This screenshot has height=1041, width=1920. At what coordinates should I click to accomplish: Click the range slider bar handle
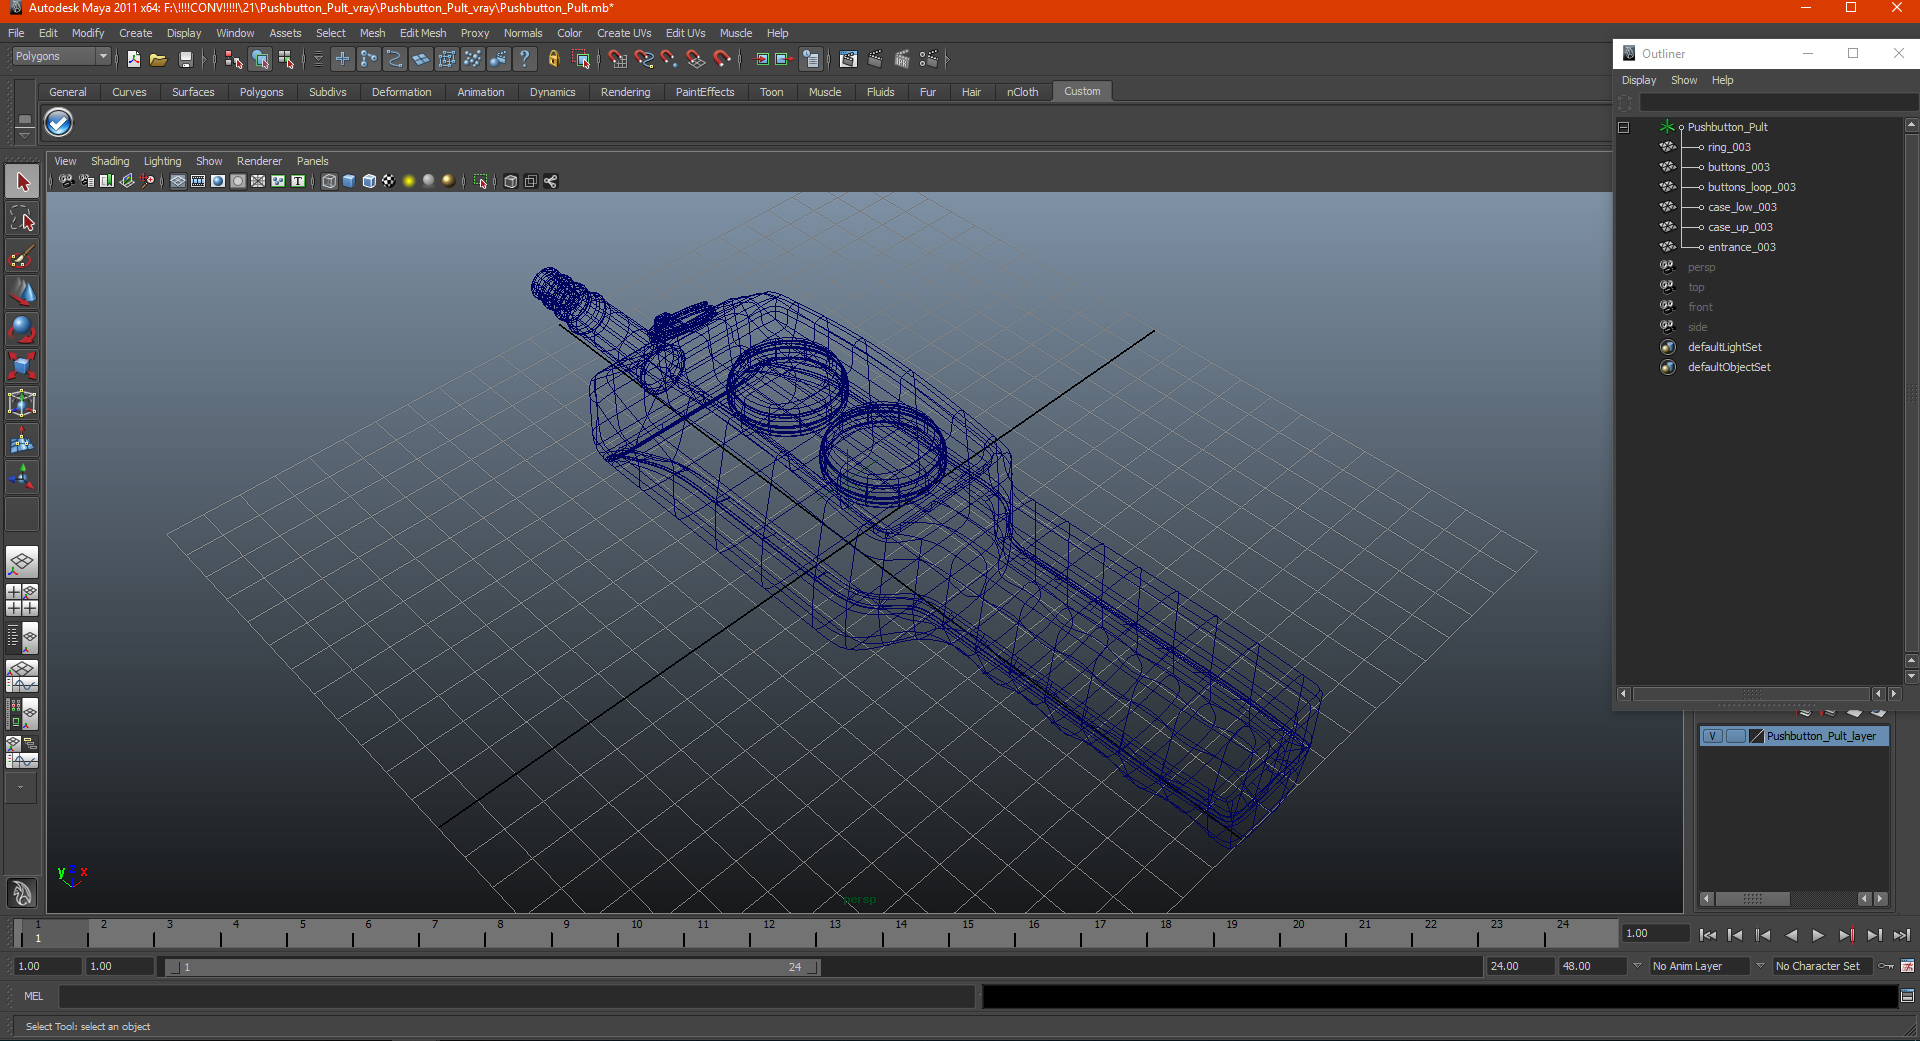492,967
